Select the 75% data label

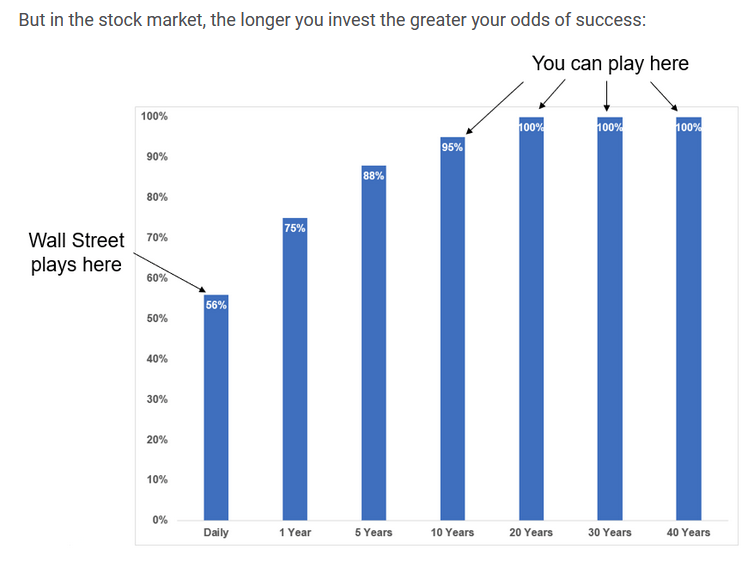[295, 228]
